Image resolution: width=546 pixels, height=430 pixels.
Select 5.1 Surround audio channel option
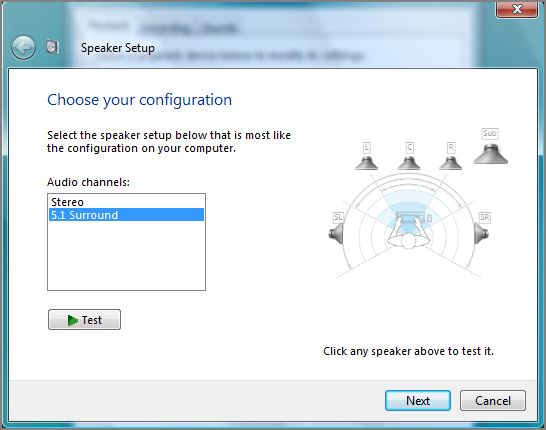126,215
